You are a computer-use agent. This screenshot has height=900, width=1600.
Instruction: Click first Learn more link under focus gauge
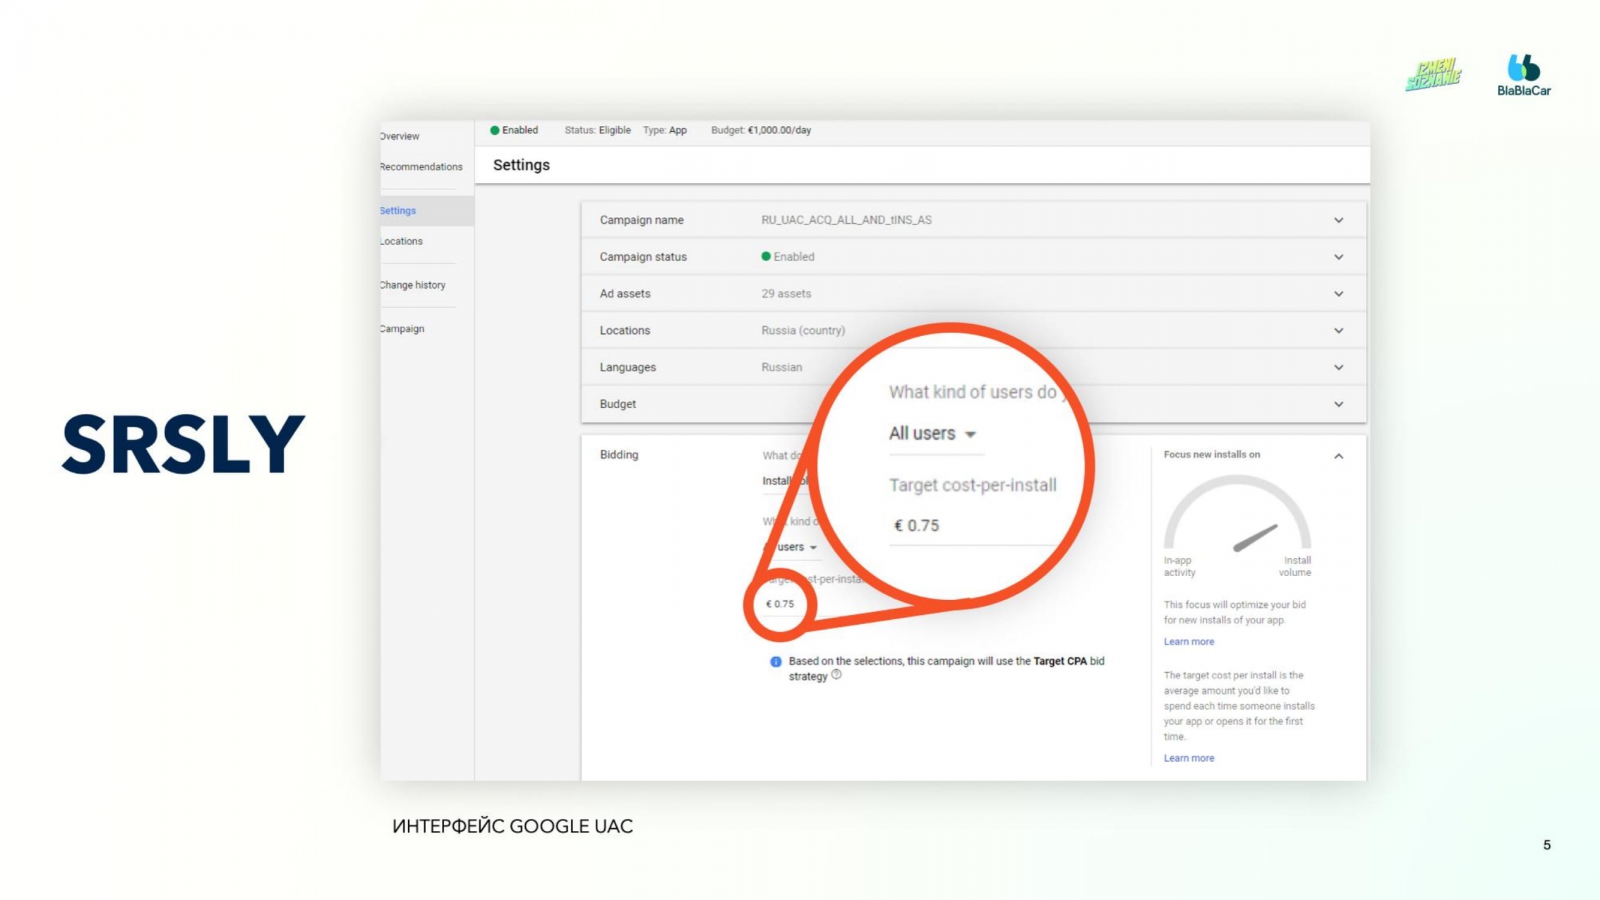pos(1188,642)
